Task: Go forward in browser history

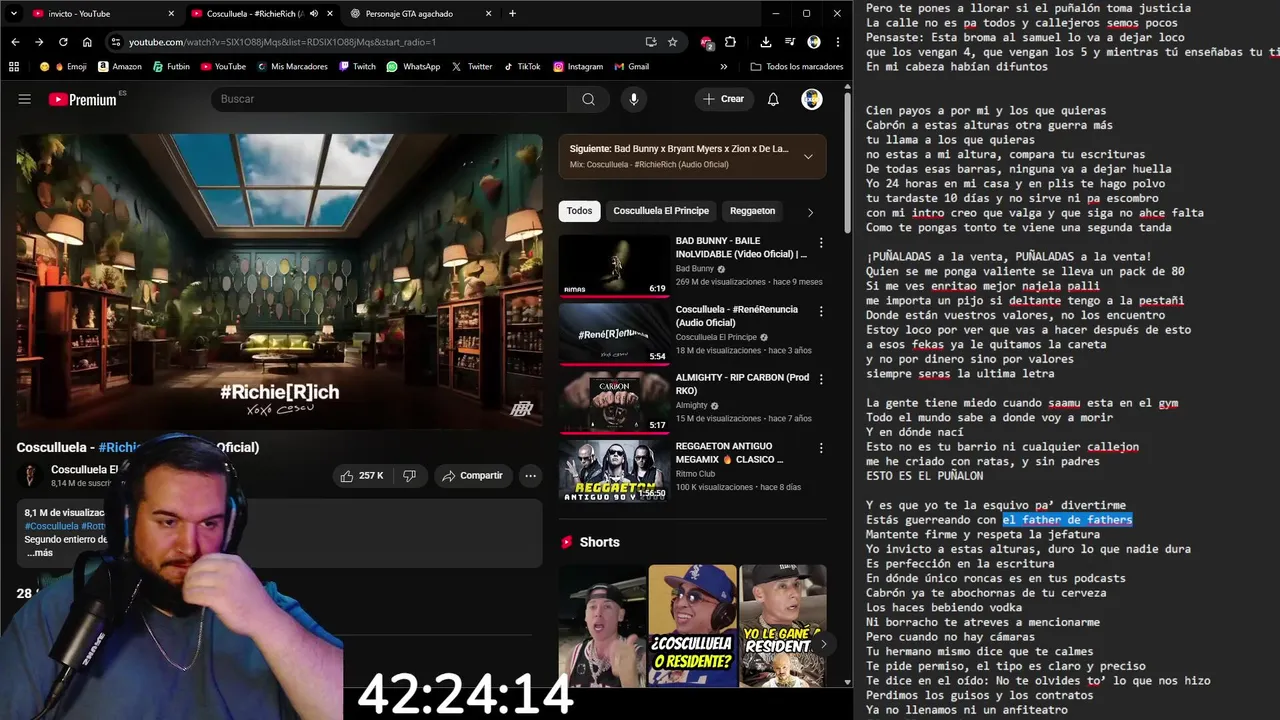Action: [x=39, y=42]
